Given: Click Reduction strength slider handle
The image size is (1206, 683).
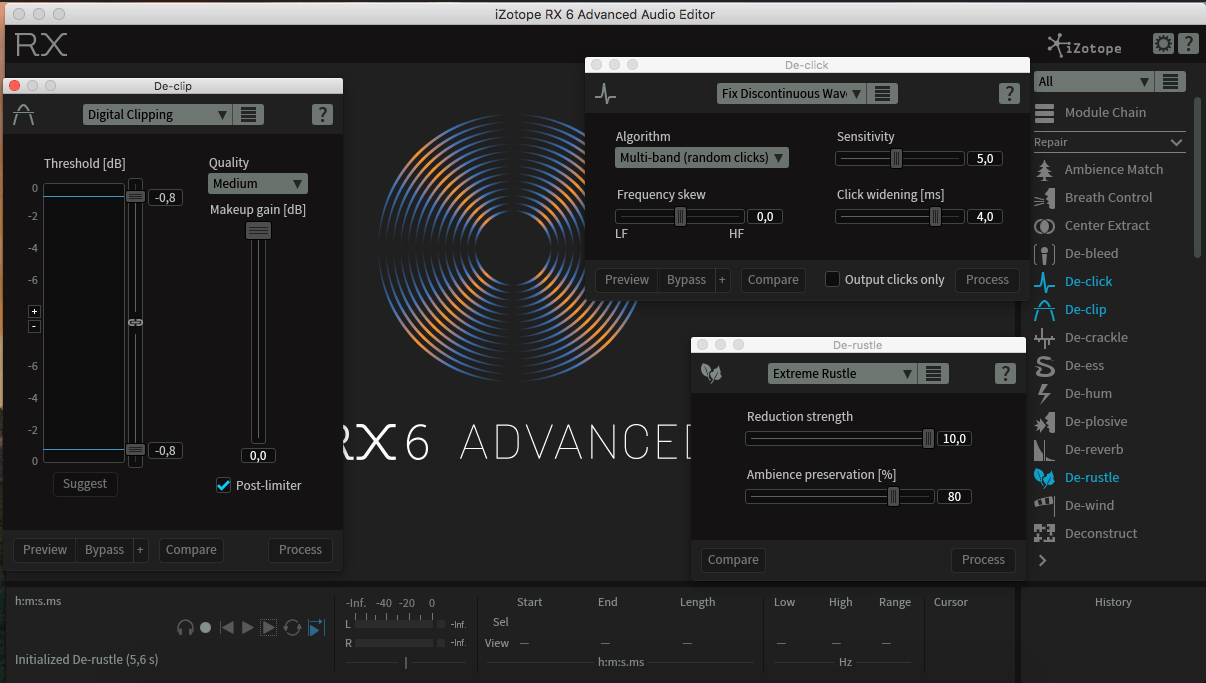Looking at the screenshot, I should 928,438.
